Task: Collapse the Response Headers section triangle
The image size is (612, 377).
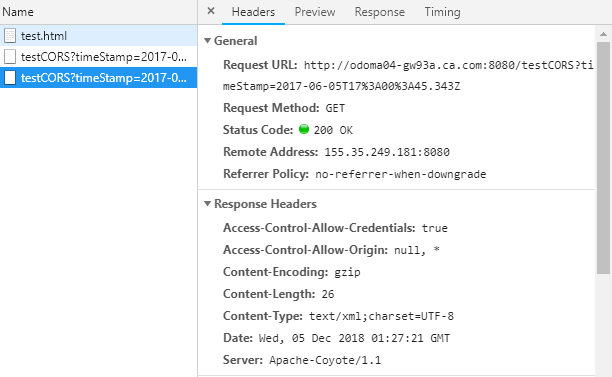Action: click(208, 203)
